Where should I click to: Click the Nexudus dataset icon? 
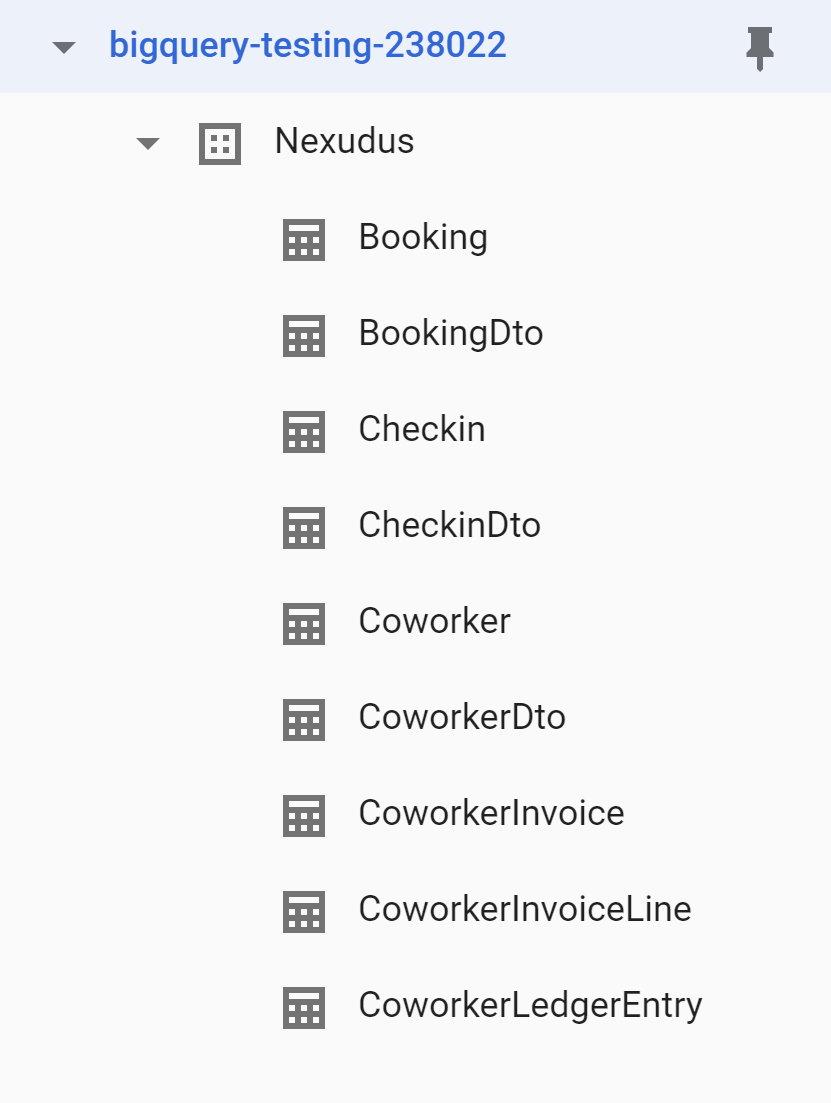[x=220, y=144]
